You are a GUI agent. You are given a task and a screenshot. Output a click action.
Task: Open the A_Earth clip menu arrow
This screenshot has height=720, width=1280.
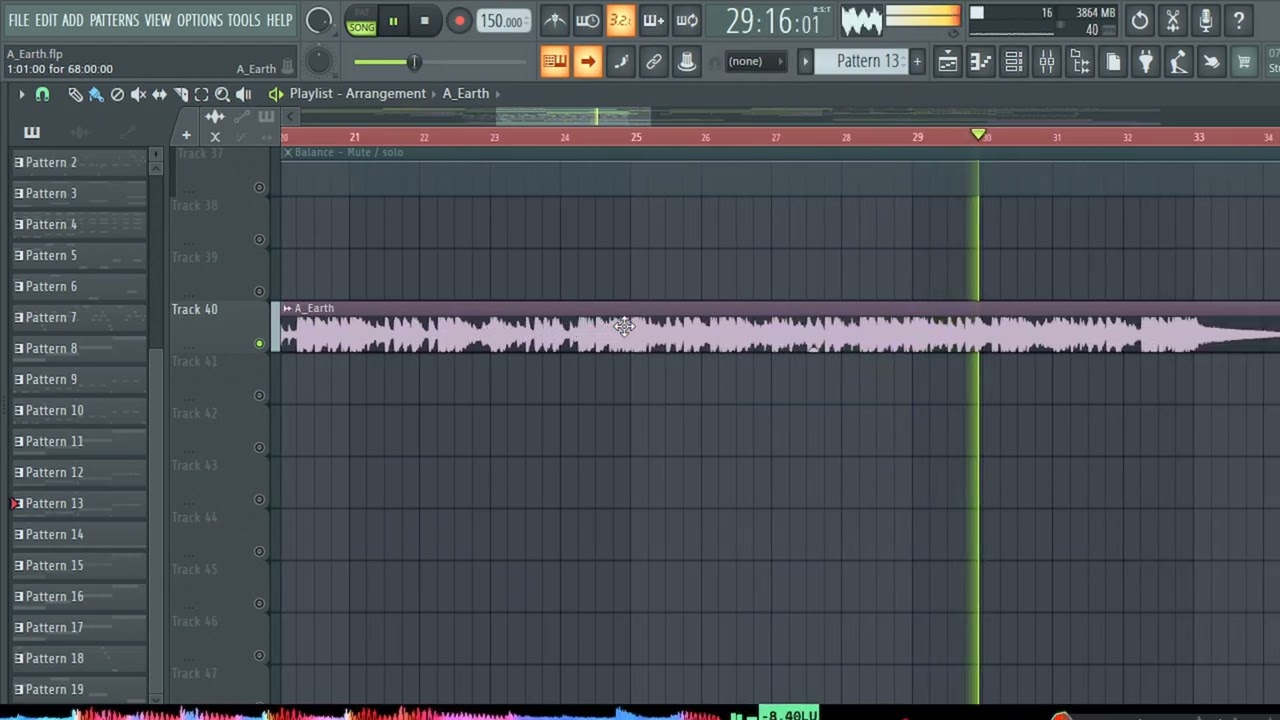tap(287, 308)
